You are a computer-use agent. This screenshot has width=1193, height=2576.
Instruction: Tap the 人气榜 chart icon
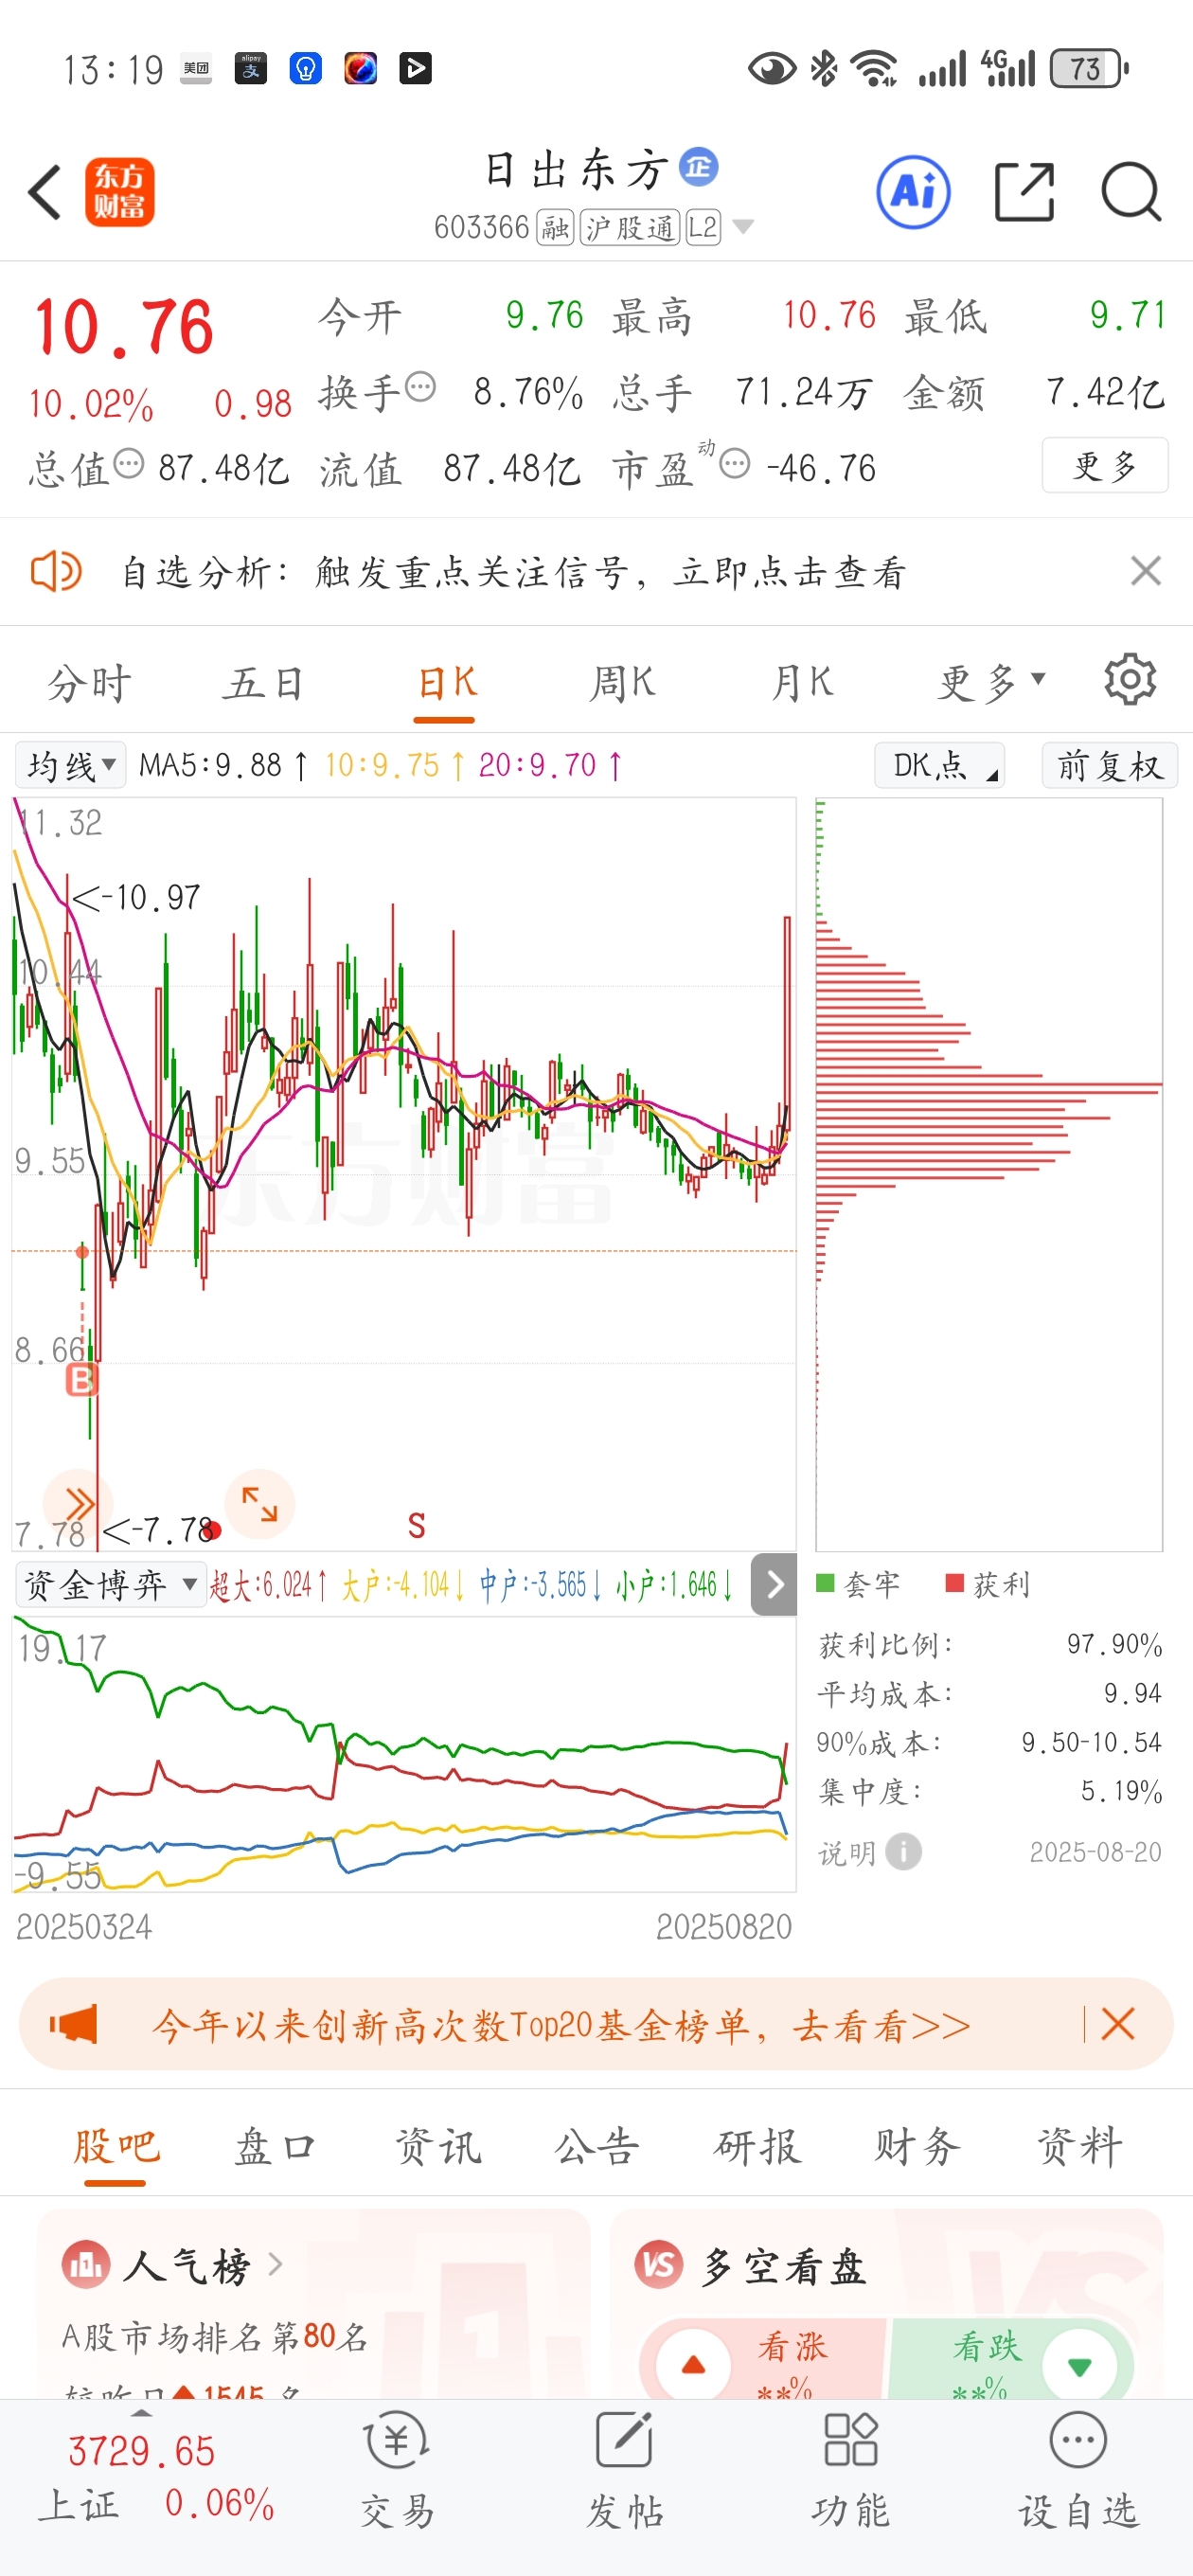pos(86,2264)
